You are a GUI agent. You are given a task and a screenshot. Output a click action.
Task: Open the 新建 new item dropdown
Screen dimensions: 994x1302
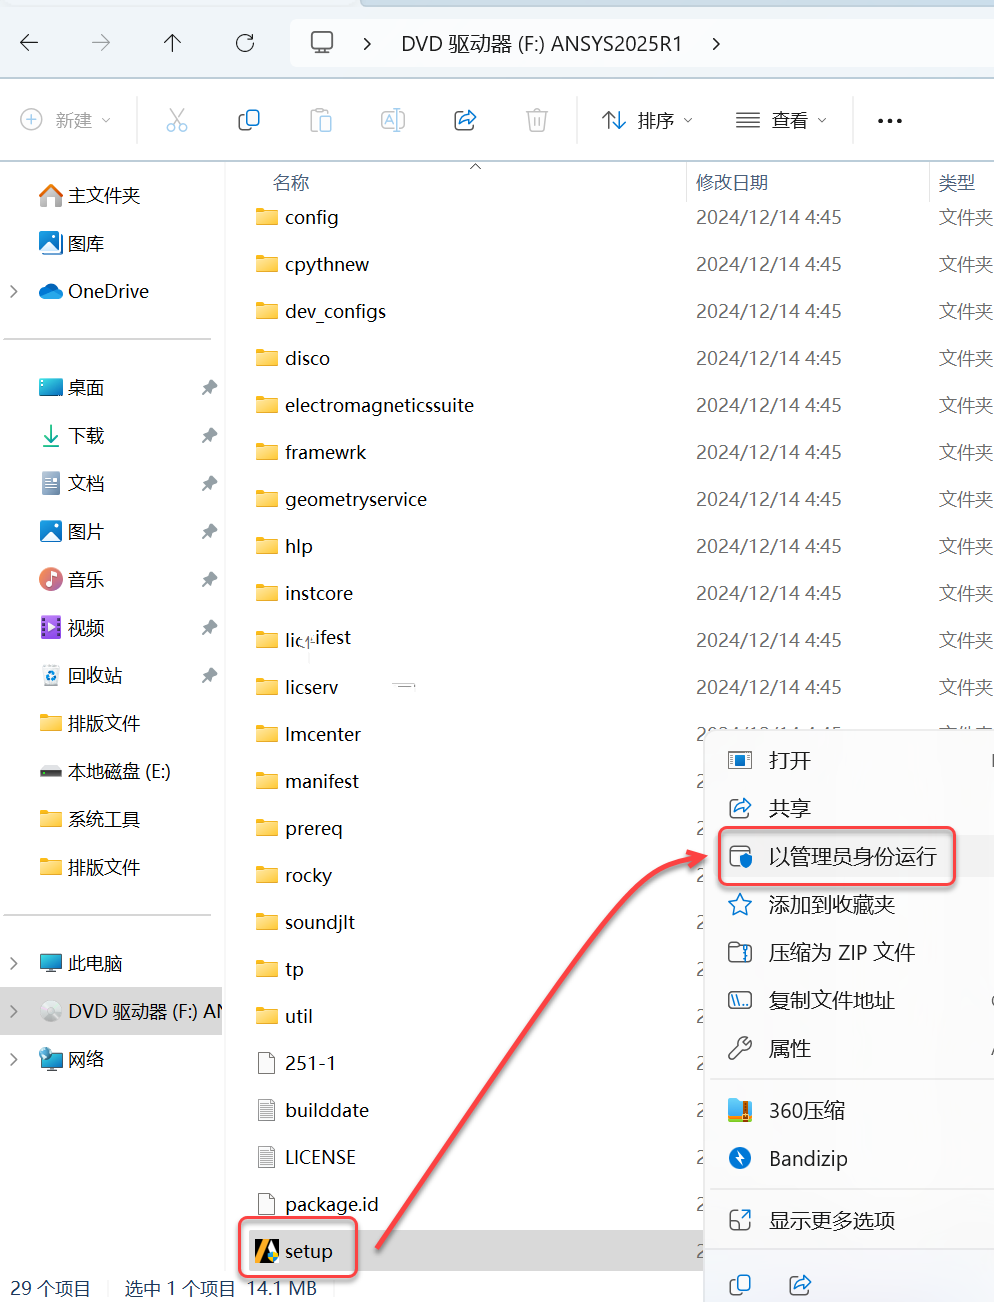[x=66, y=120]
